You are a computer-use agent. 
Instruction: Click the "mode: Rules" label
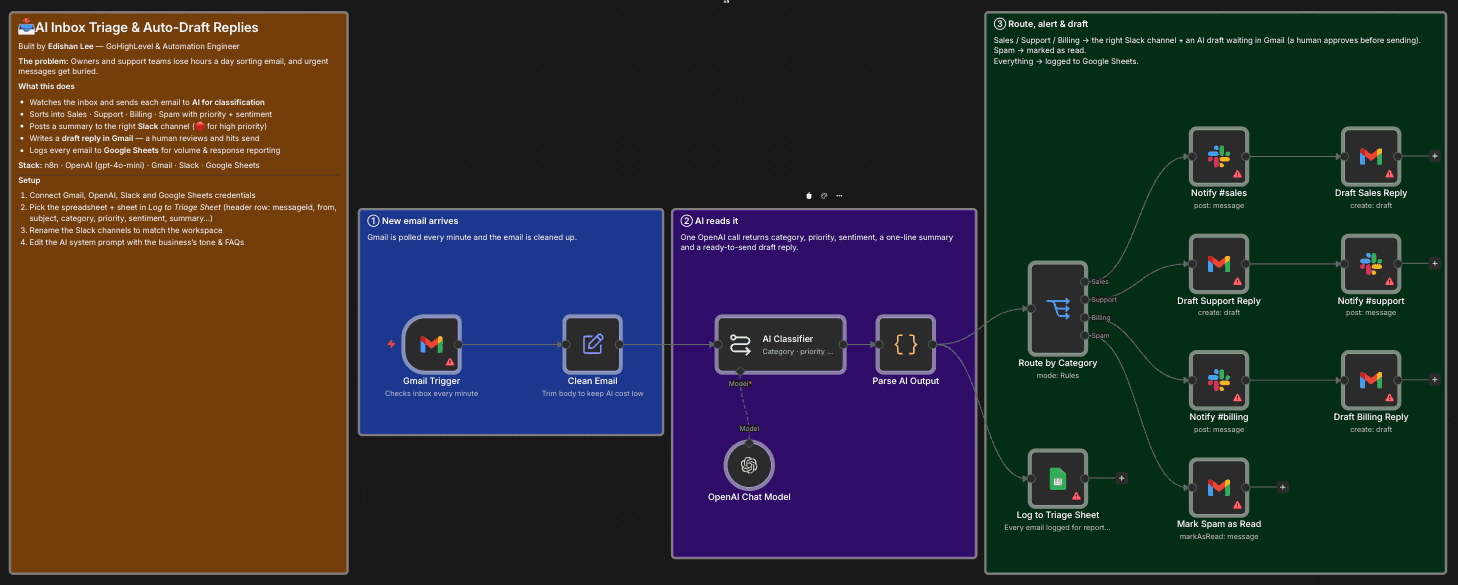point(1057,375)
